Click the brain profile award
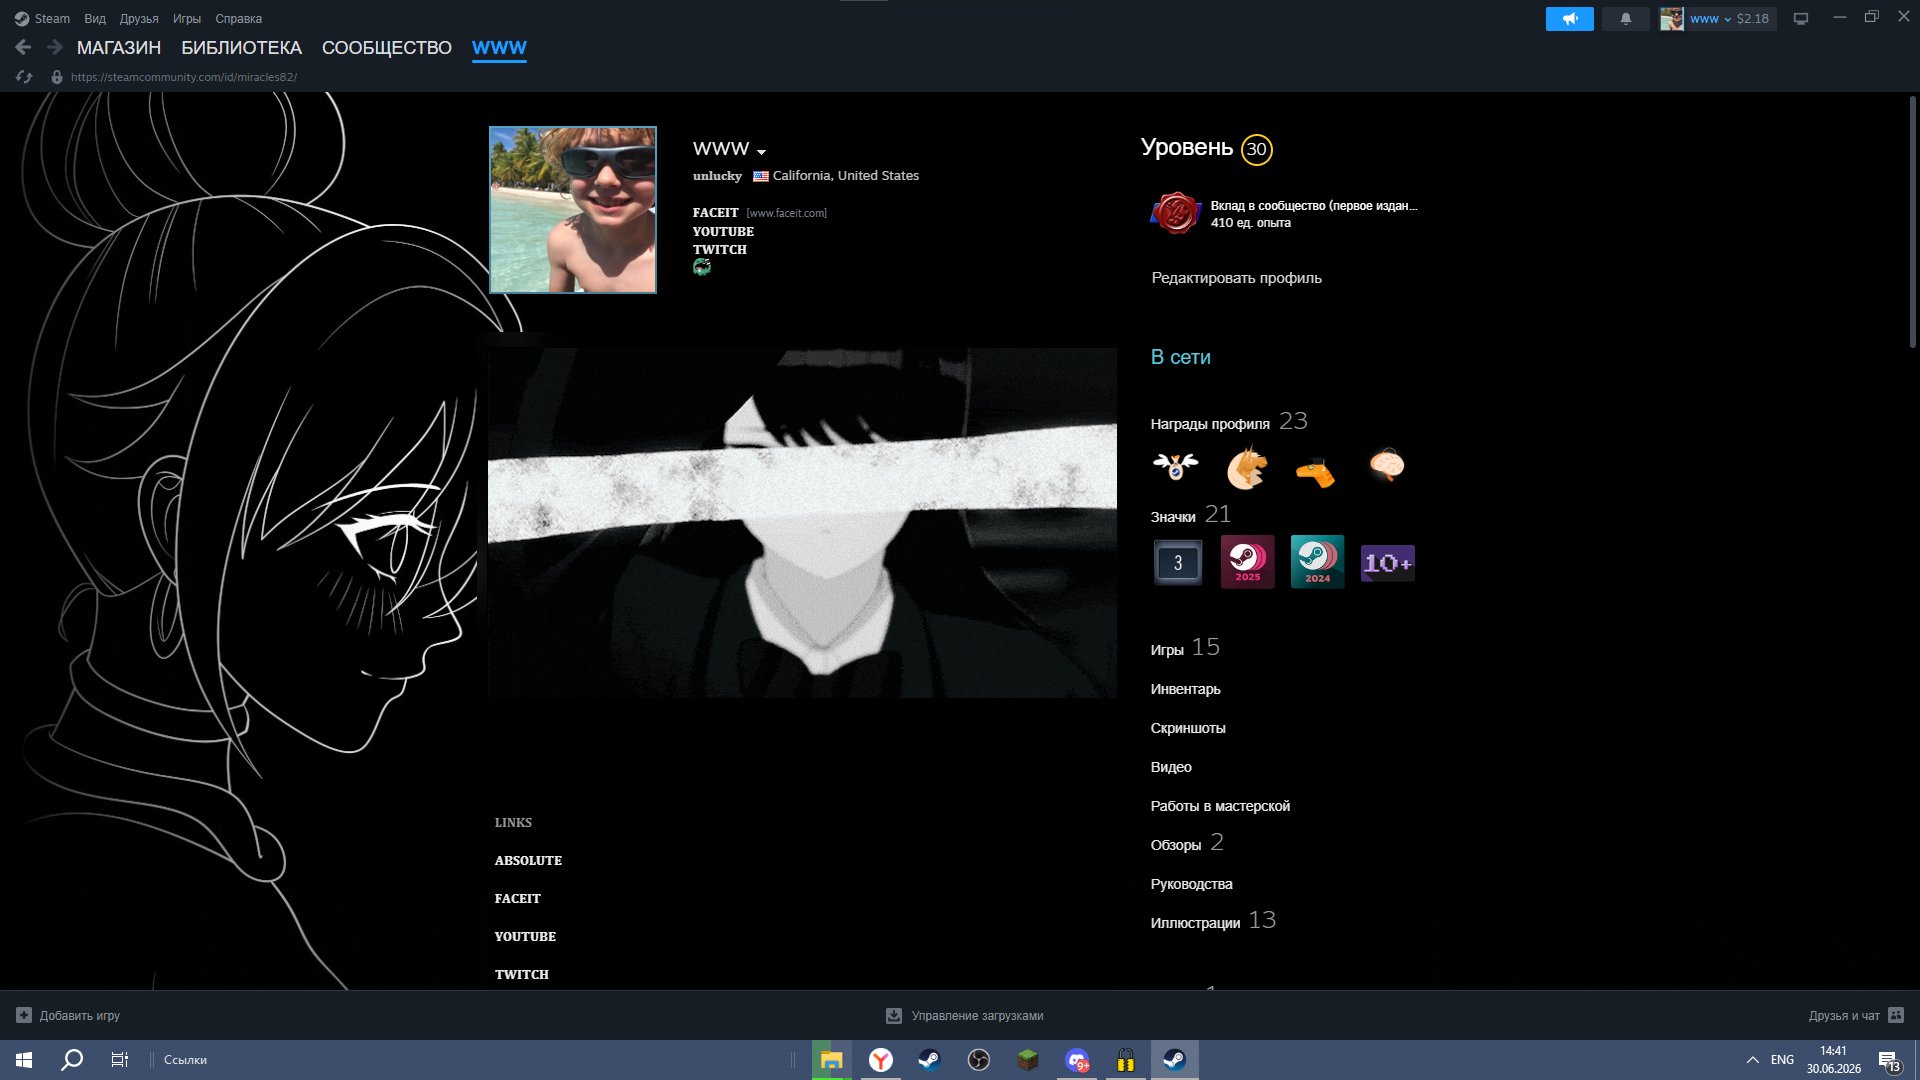The width and height of the screenshot is (1920, 1080). pos(1386,465)
